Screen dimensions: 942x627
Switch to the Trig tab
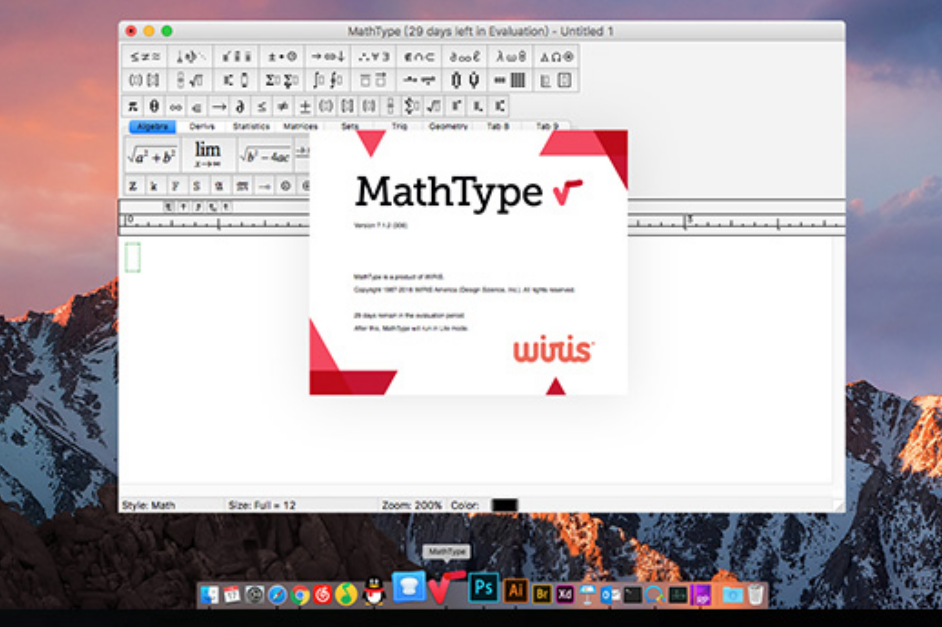tap(399, 126)
